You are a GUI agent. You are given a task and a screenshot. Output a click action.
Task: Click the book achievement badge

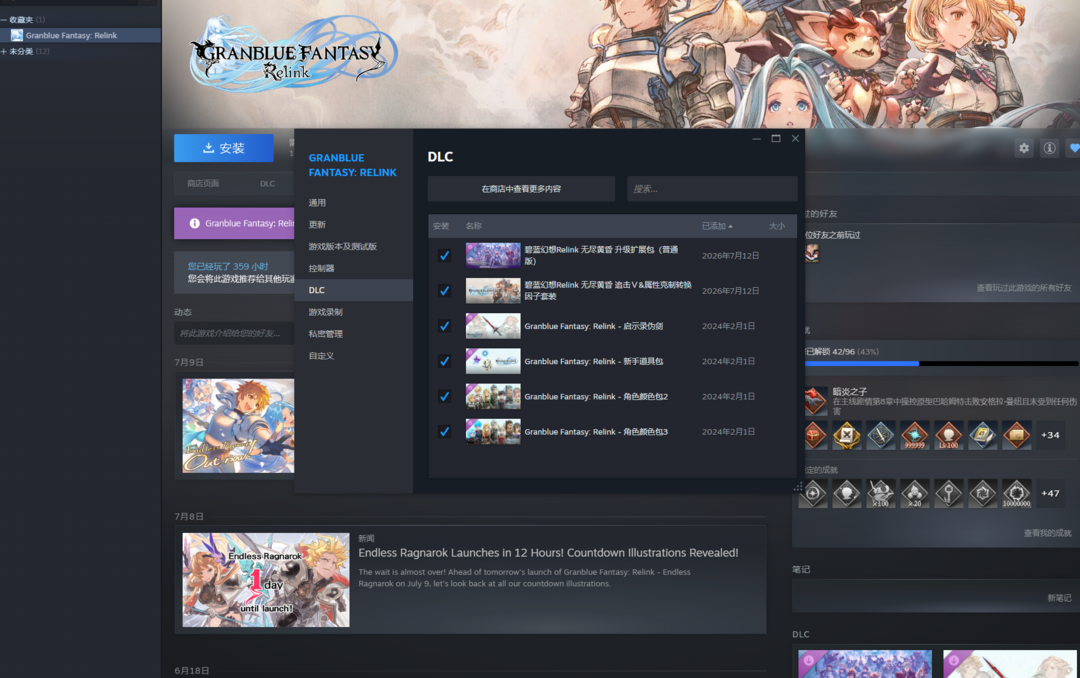982,435
